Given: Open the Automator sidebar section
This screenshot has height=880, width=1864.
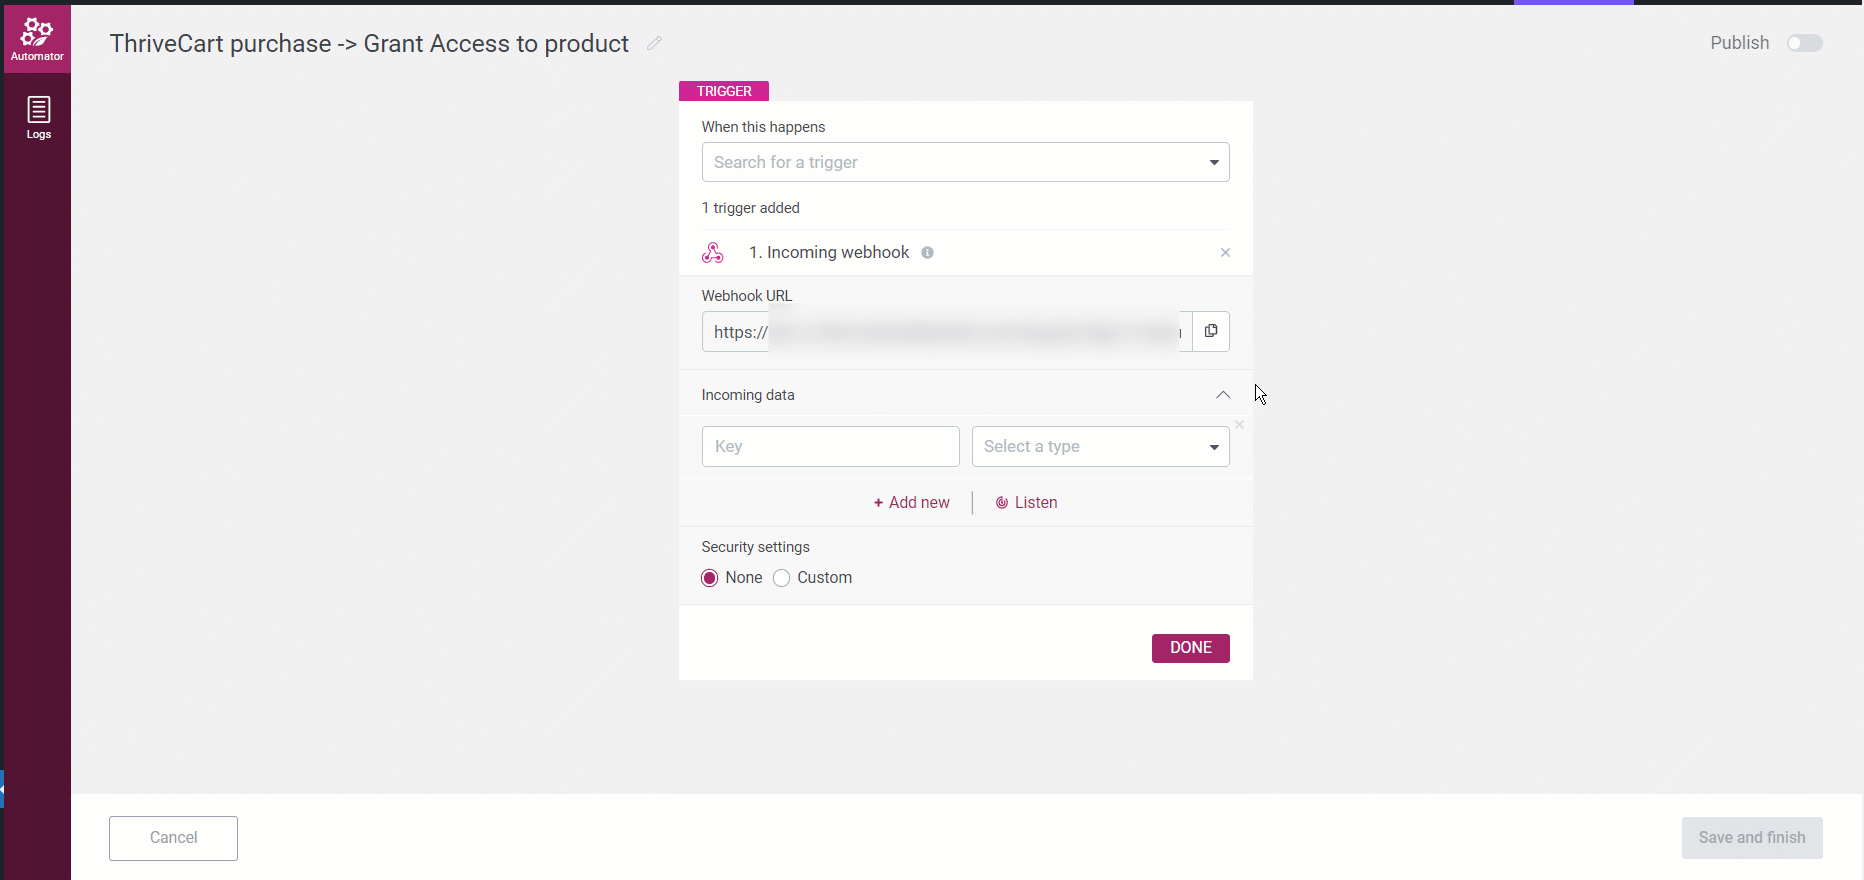Looking at the screenshot, I should [37, 39].
